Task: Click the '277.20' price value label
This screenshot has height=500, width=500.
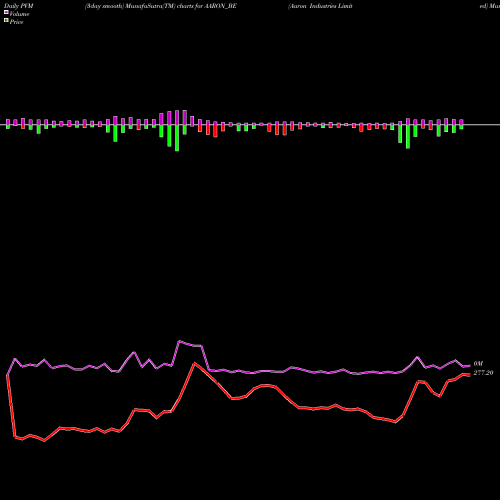Action: [x=483, y=373]
